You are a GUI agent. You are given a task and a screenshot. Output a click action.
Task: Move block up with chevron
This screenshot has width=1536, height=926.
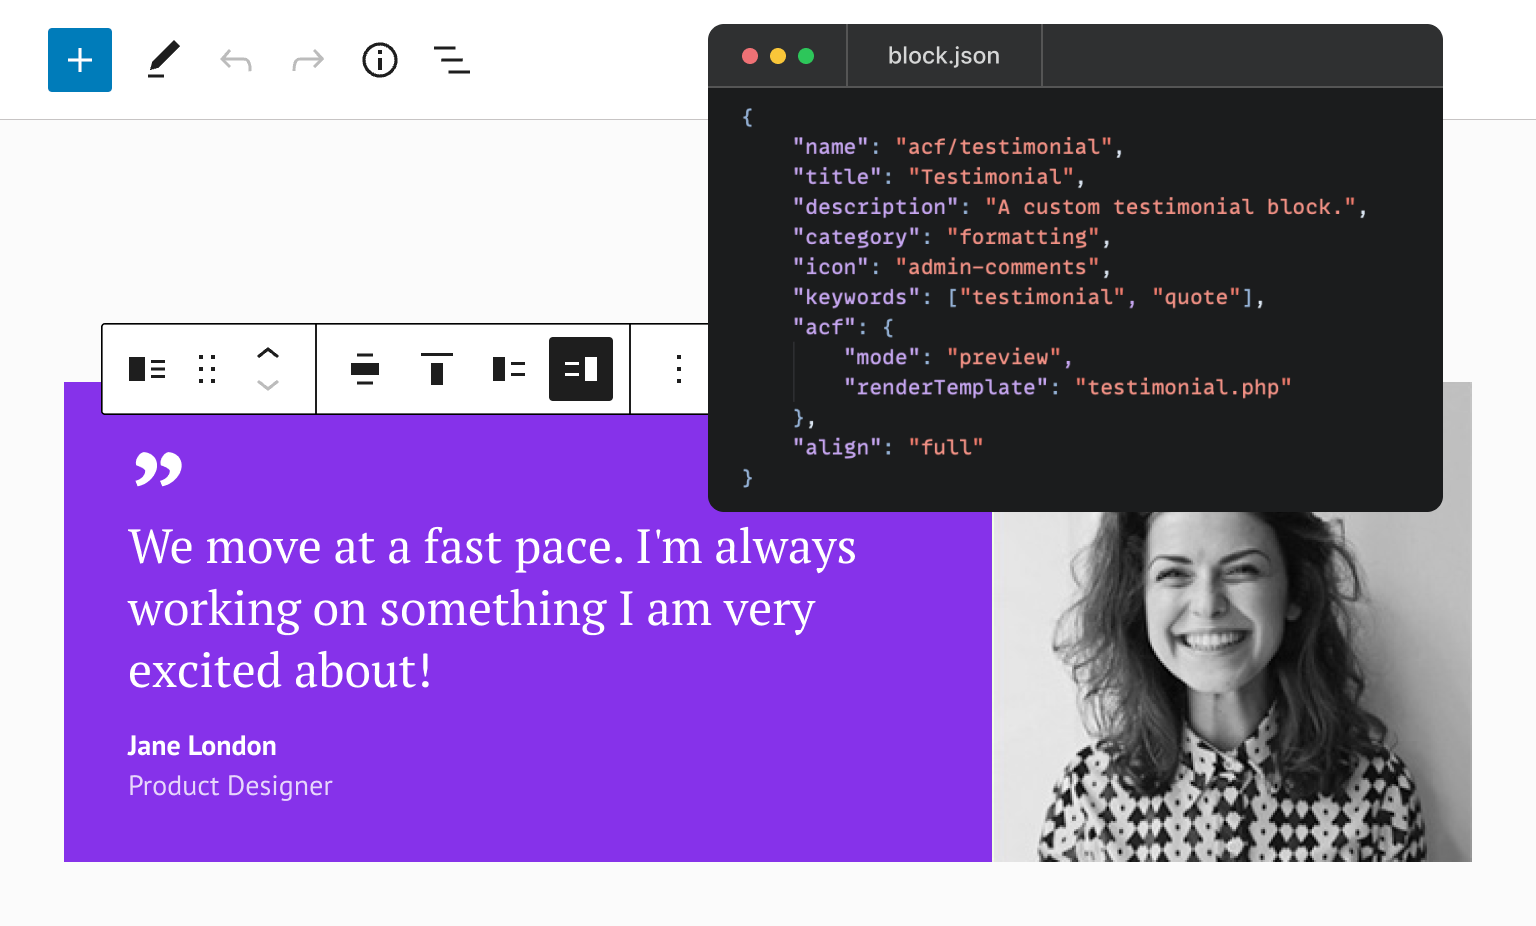click(x=268, y=353)
